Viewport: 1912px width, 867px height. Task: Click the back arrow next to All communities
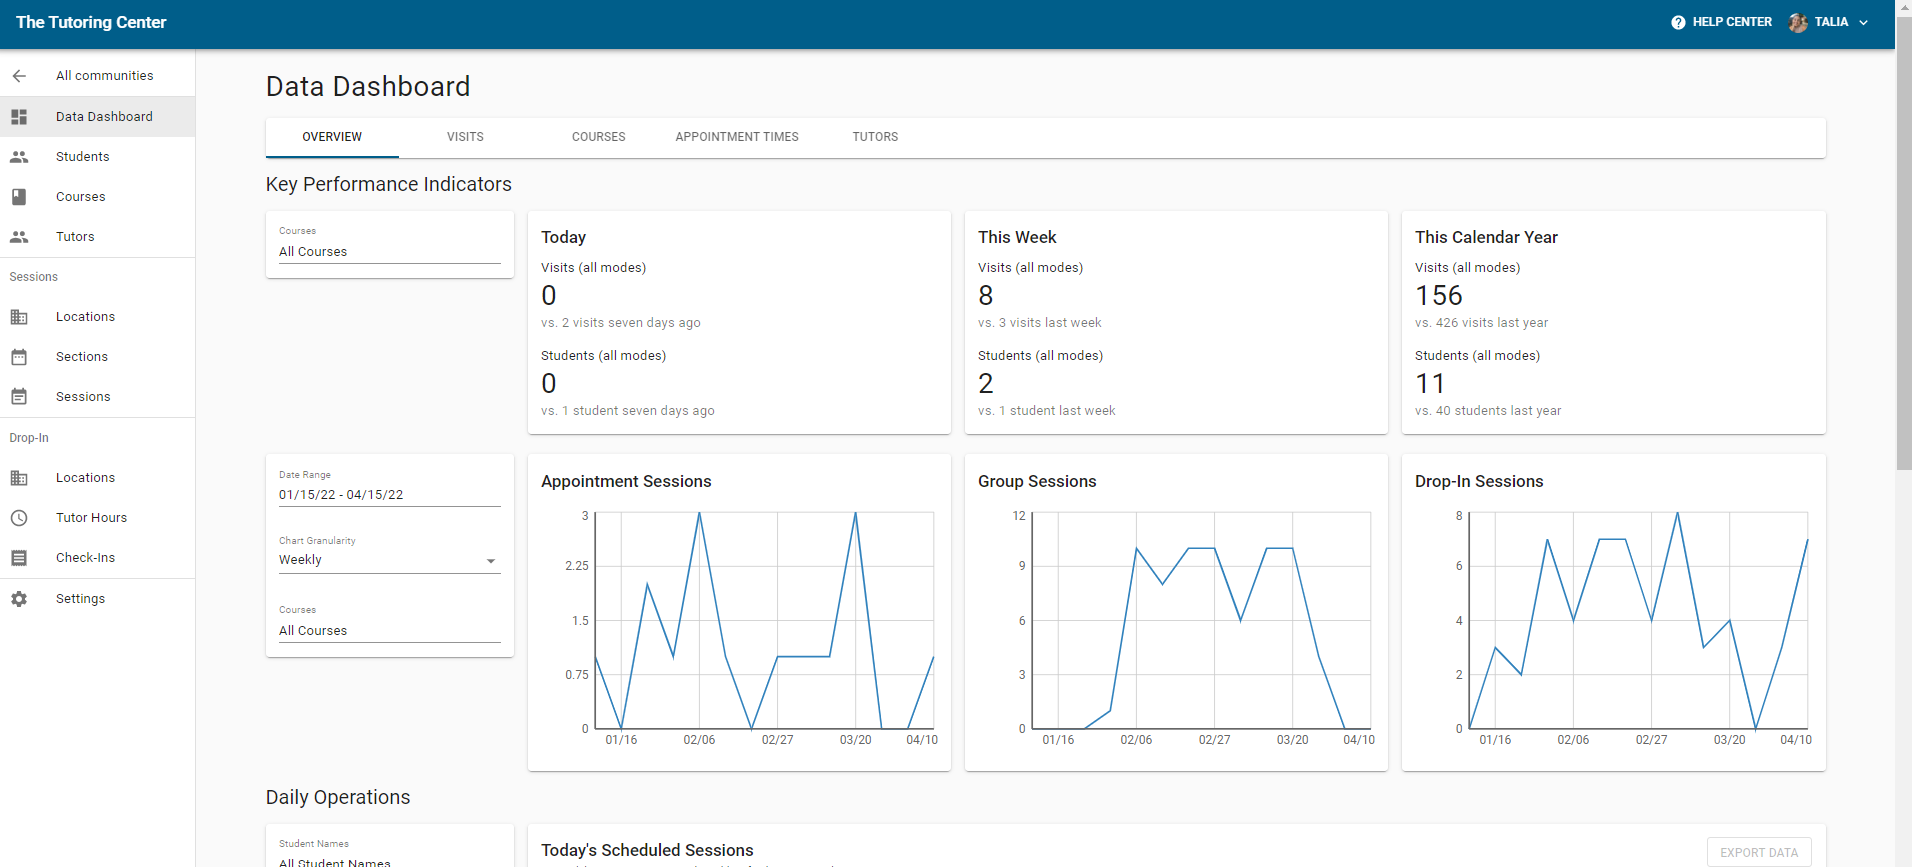tap(19, 76)
